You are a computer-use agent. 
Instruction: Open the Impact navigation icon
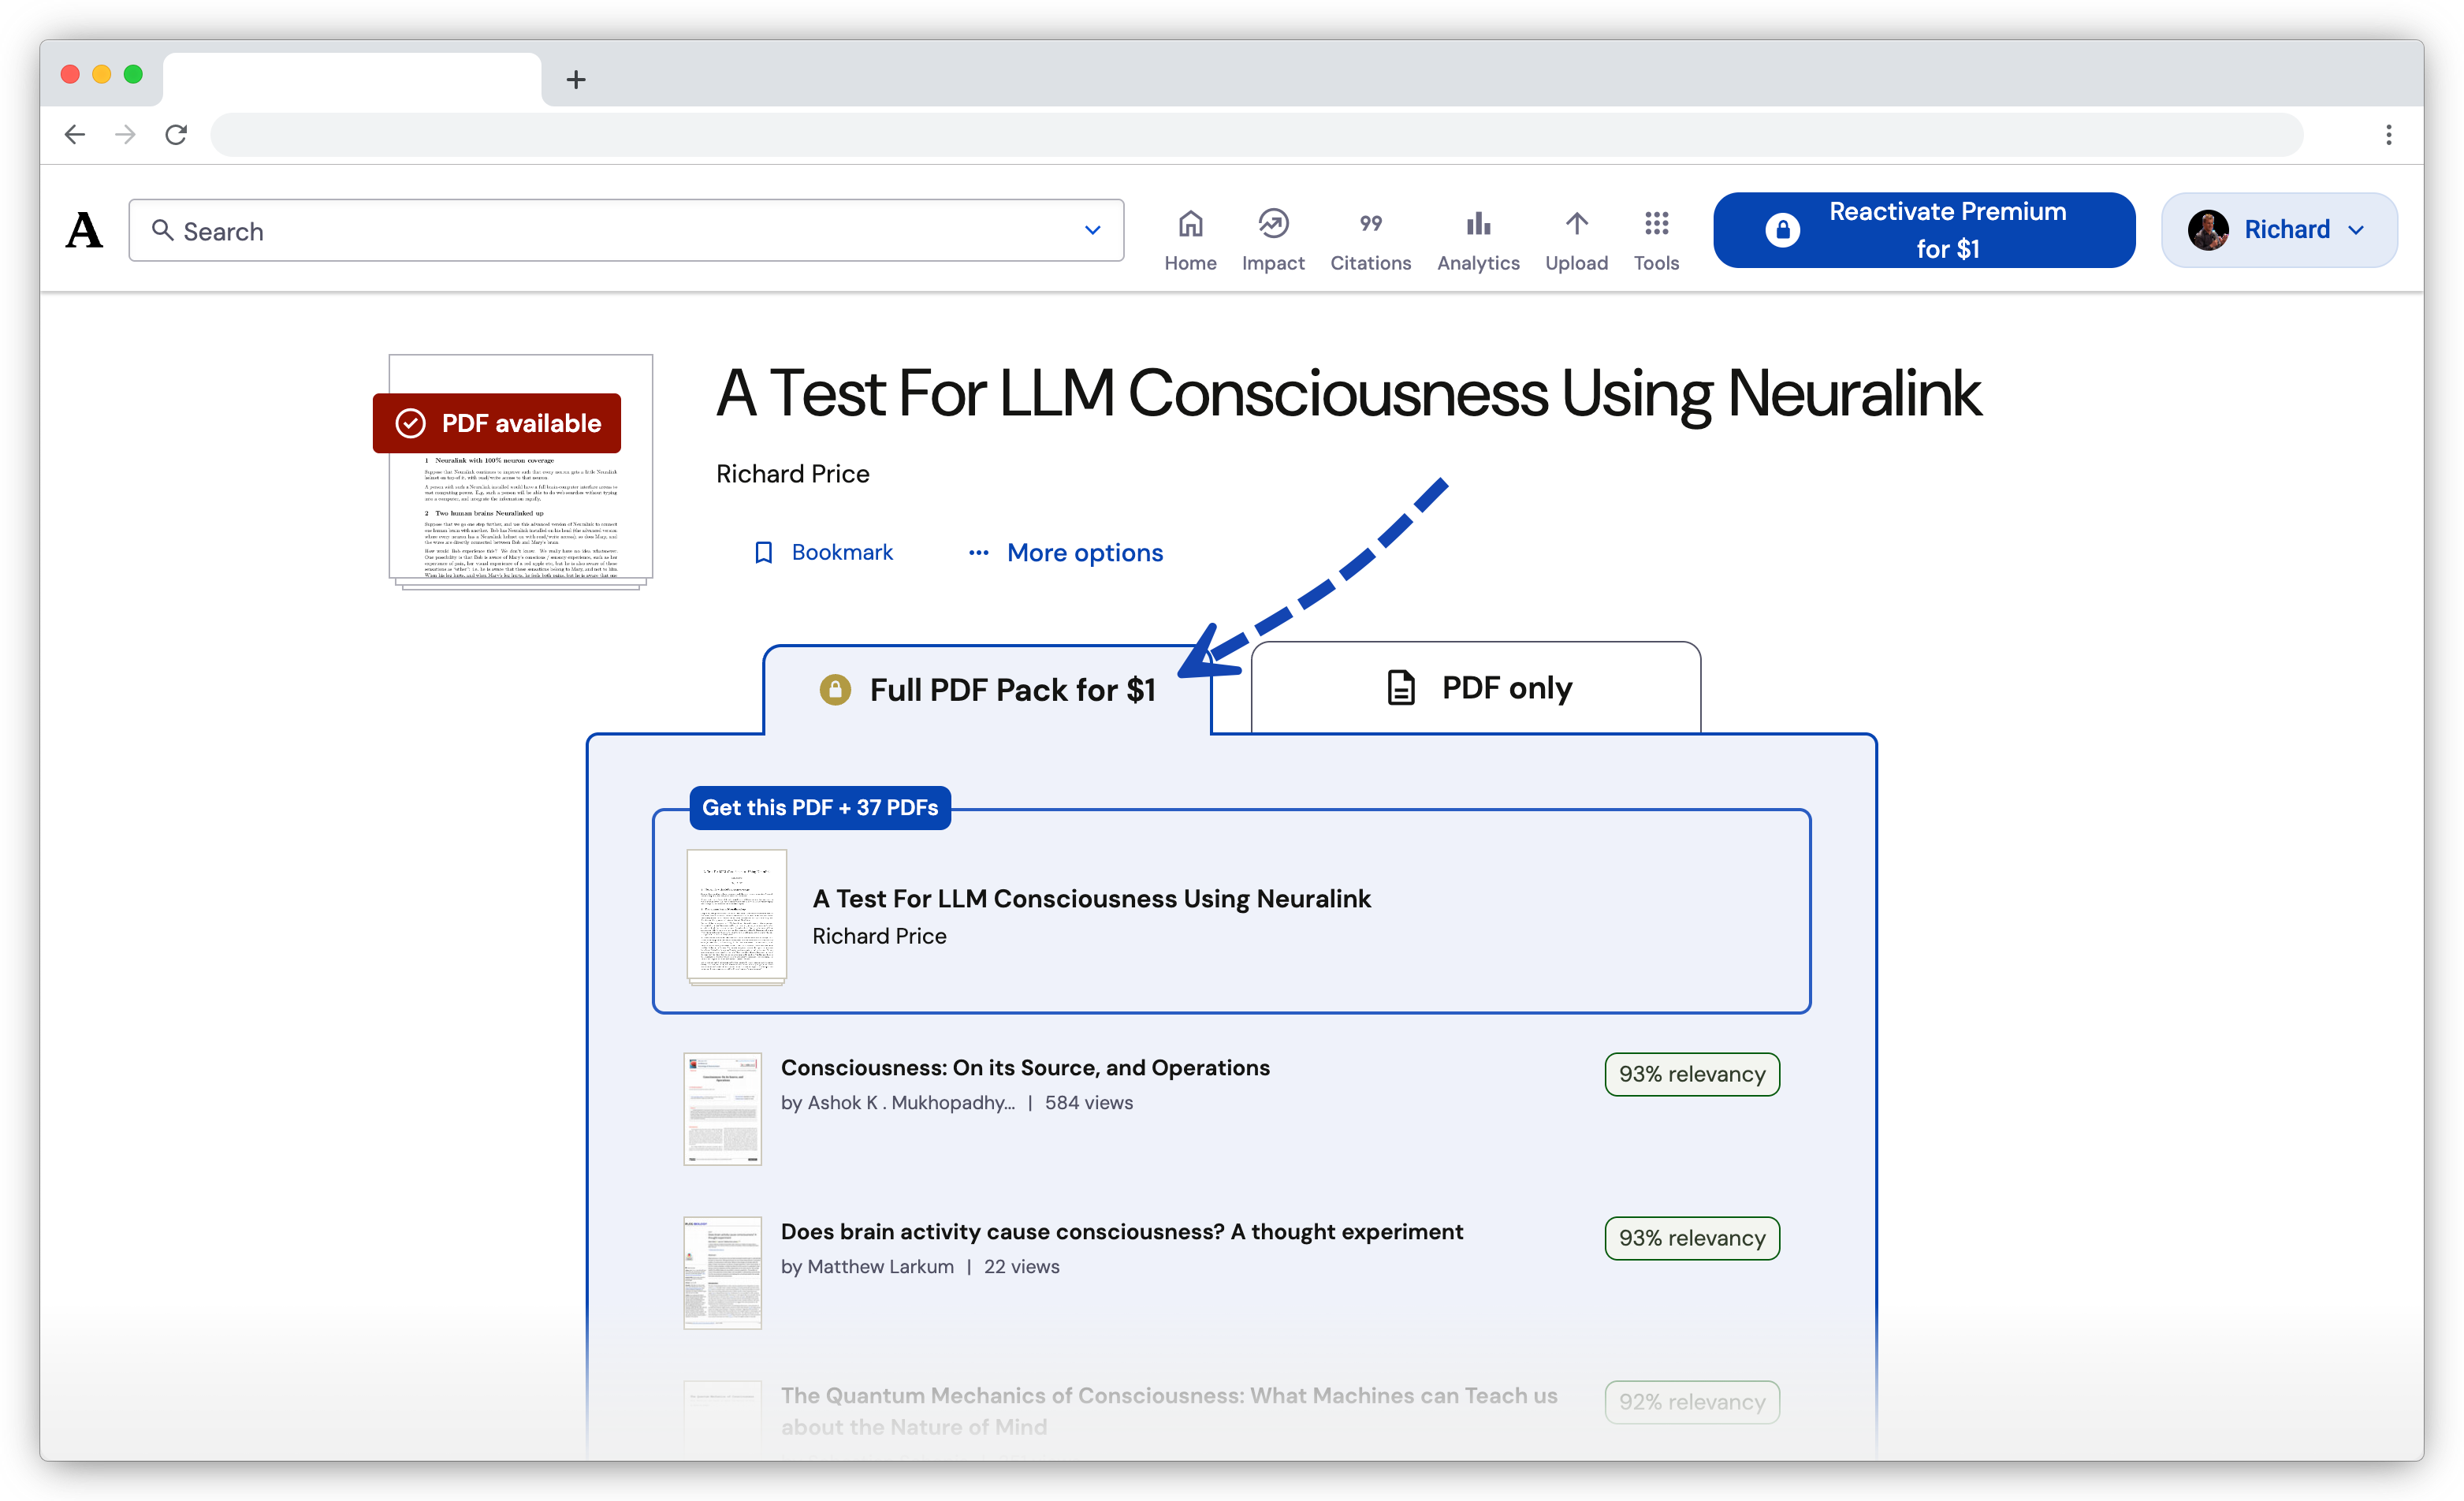point(1273,224)
